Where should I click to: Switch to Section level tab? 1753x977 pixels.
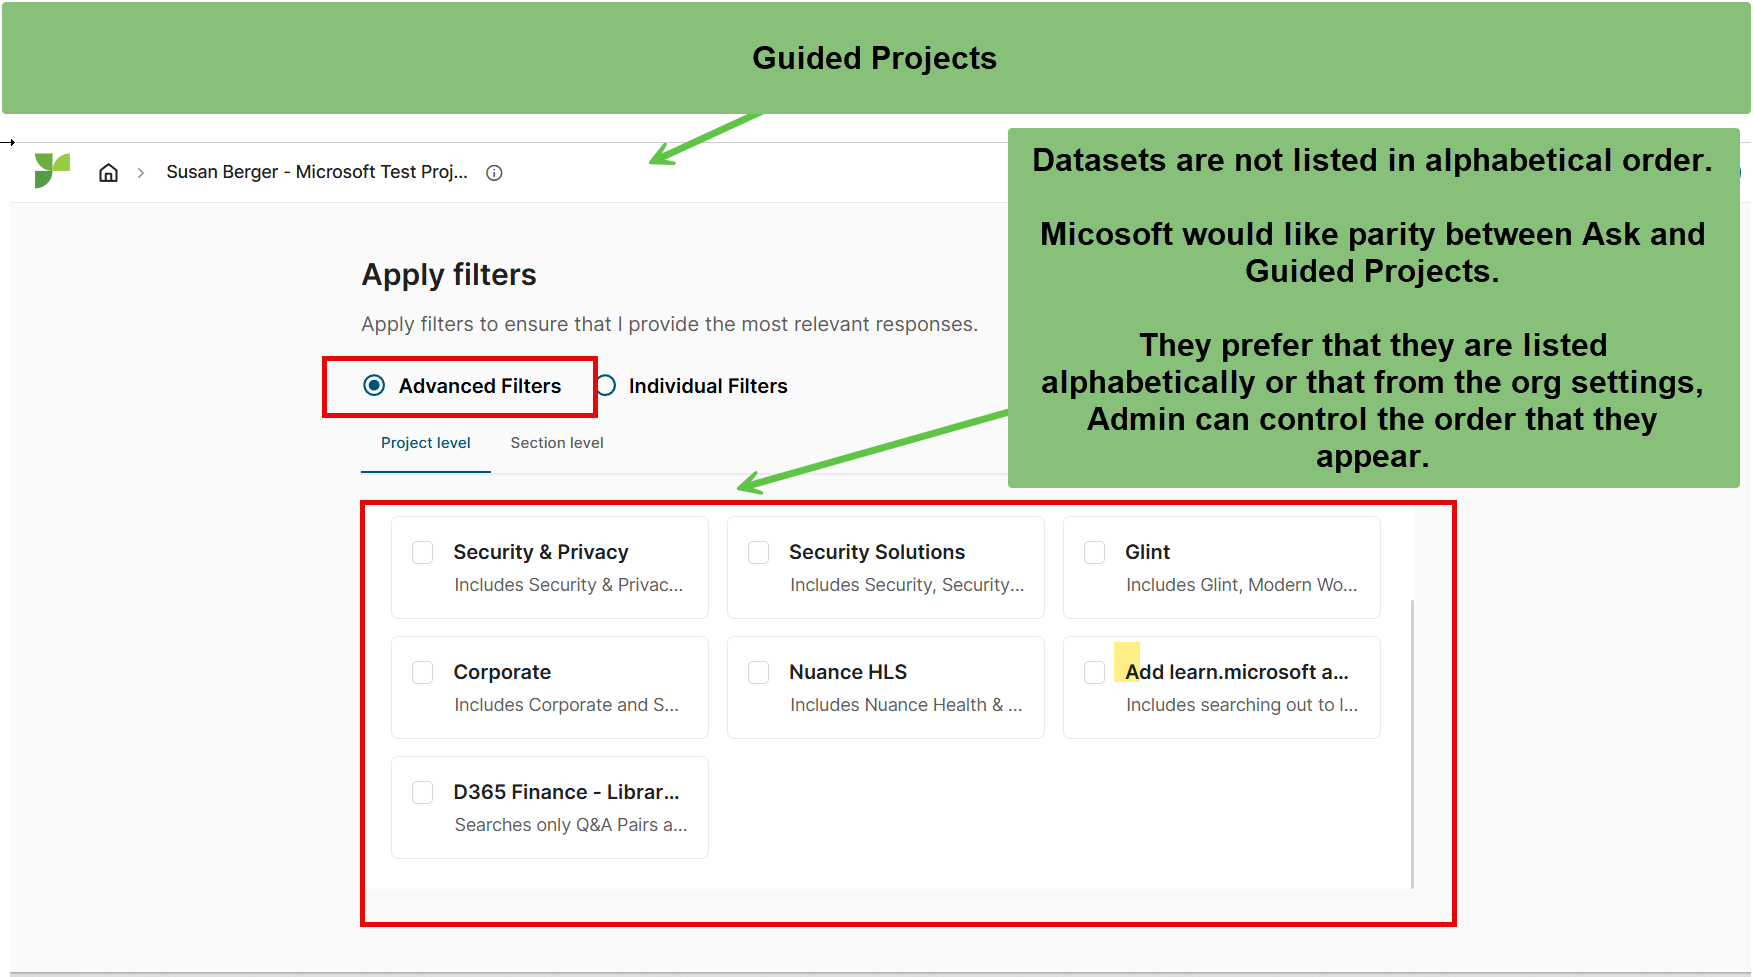pyautogui.click(x=557, y=443)
